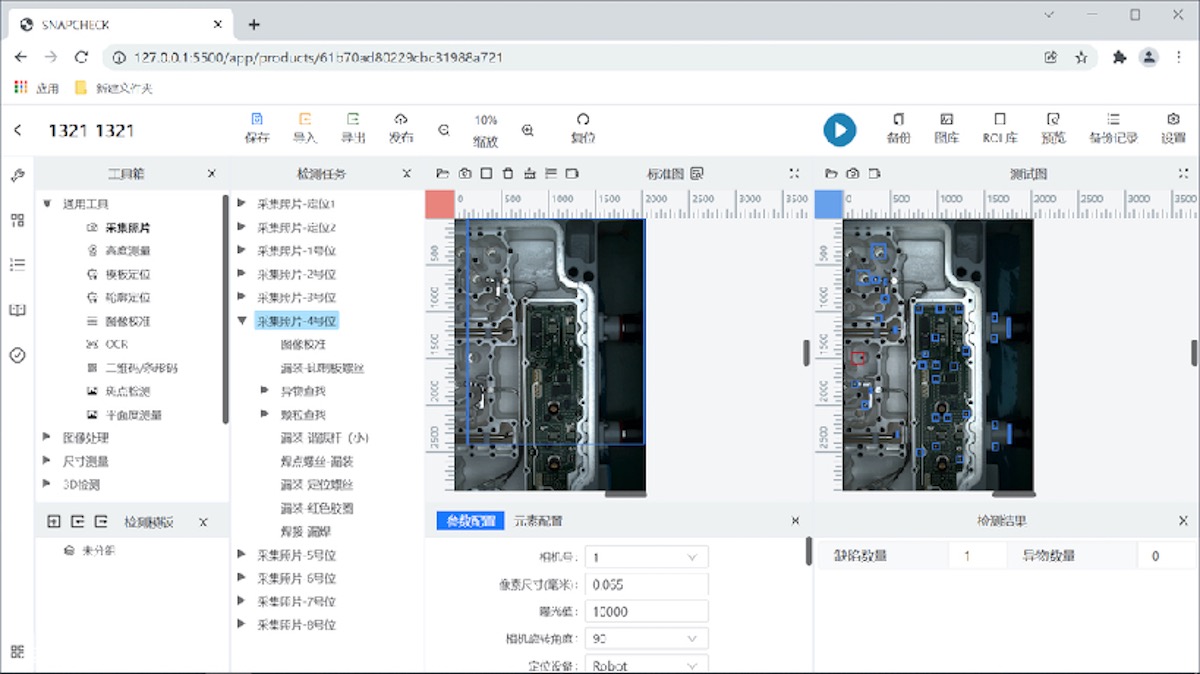1200x674 pixels.
Task: Open the ROI库 library
Action: coord(1000,119)
